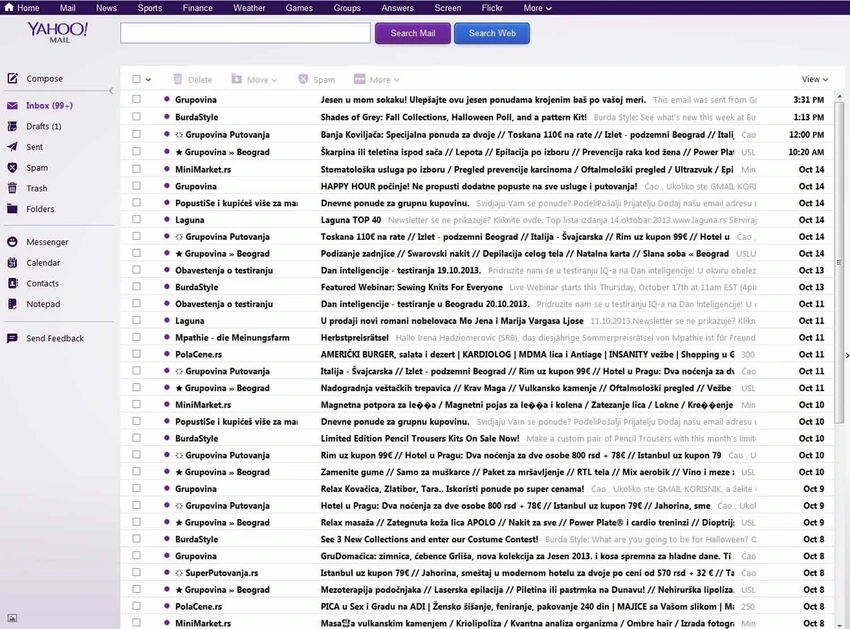Screen dimensions: 850x629
Task: Click the Send Feedback speech bubble icon
Action: [12, 338]
